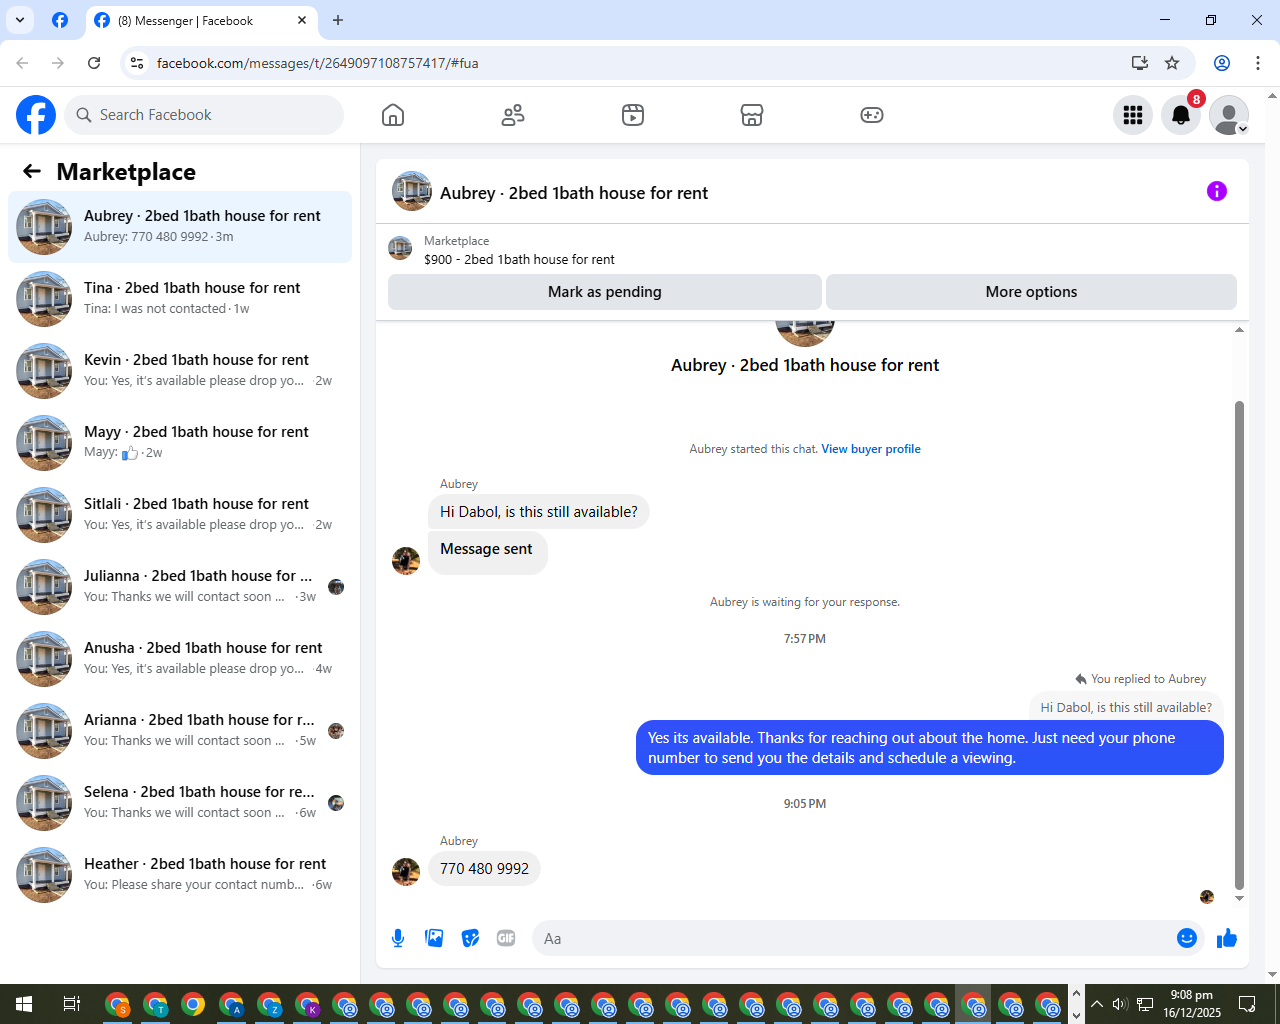The image size is (1280, 1024).
Task: Switch to the first Facebook tab
Action: pyautogui.click(x=60, y=20)
